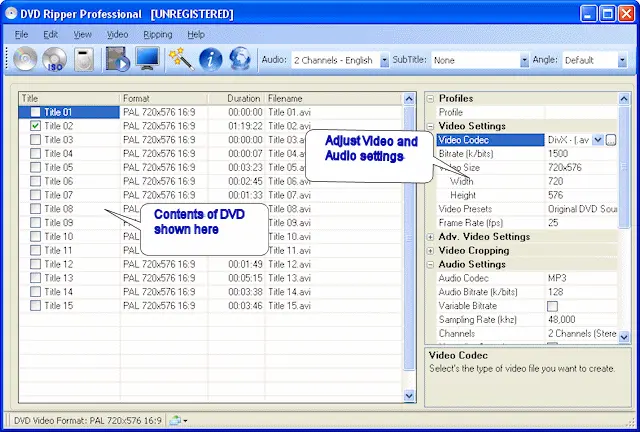Image resolution: width=640 pixels, height=432 pixels.
Task: Click the Video Codec ellipsis button
Action: (611, 140)
